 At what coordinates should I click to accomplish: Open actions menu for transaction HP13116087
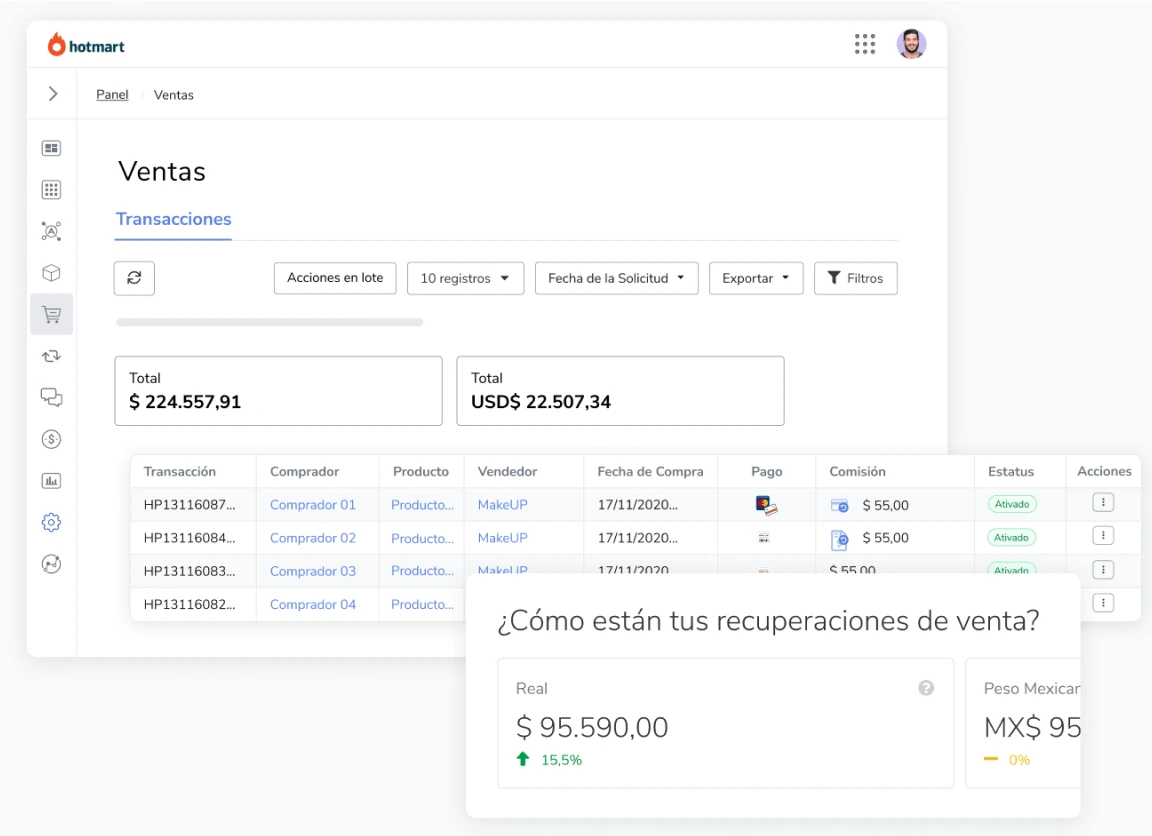[x=1103, y=501]
